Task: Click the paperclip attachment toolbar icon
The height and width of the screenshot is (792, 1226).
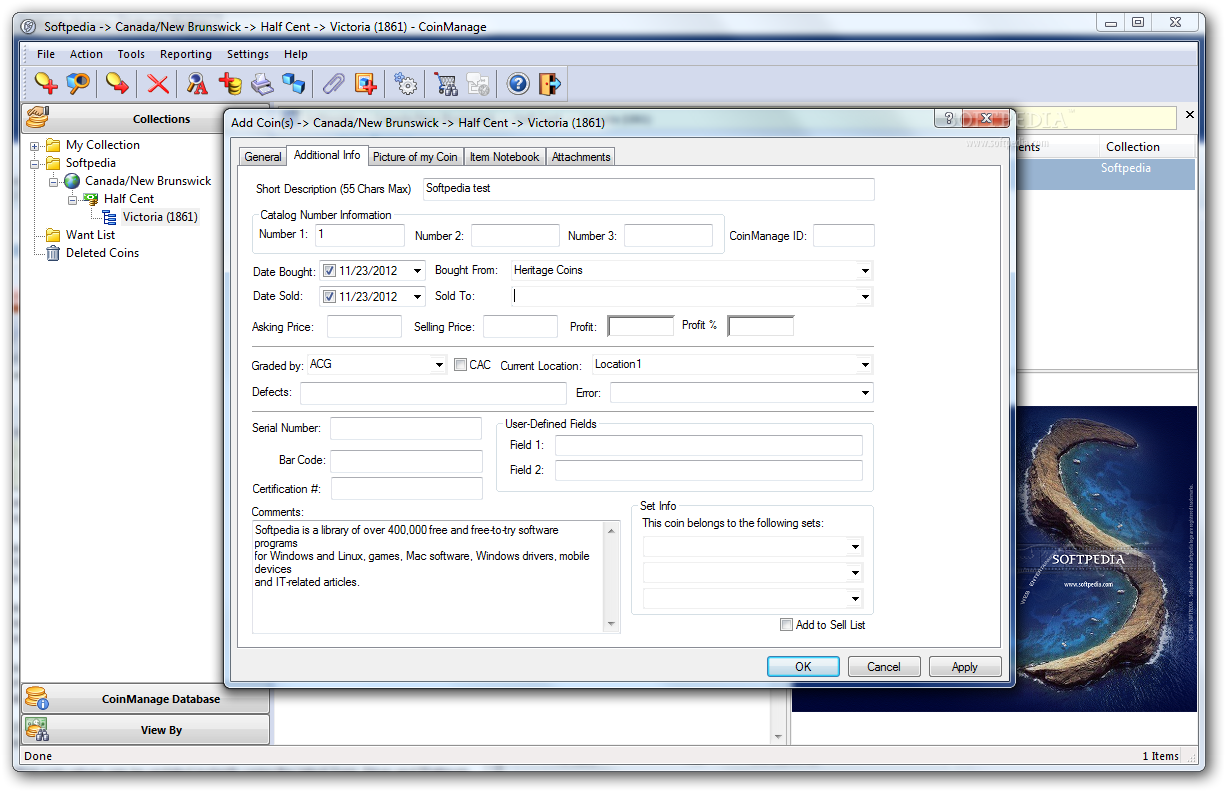Action: coord(333,83)
